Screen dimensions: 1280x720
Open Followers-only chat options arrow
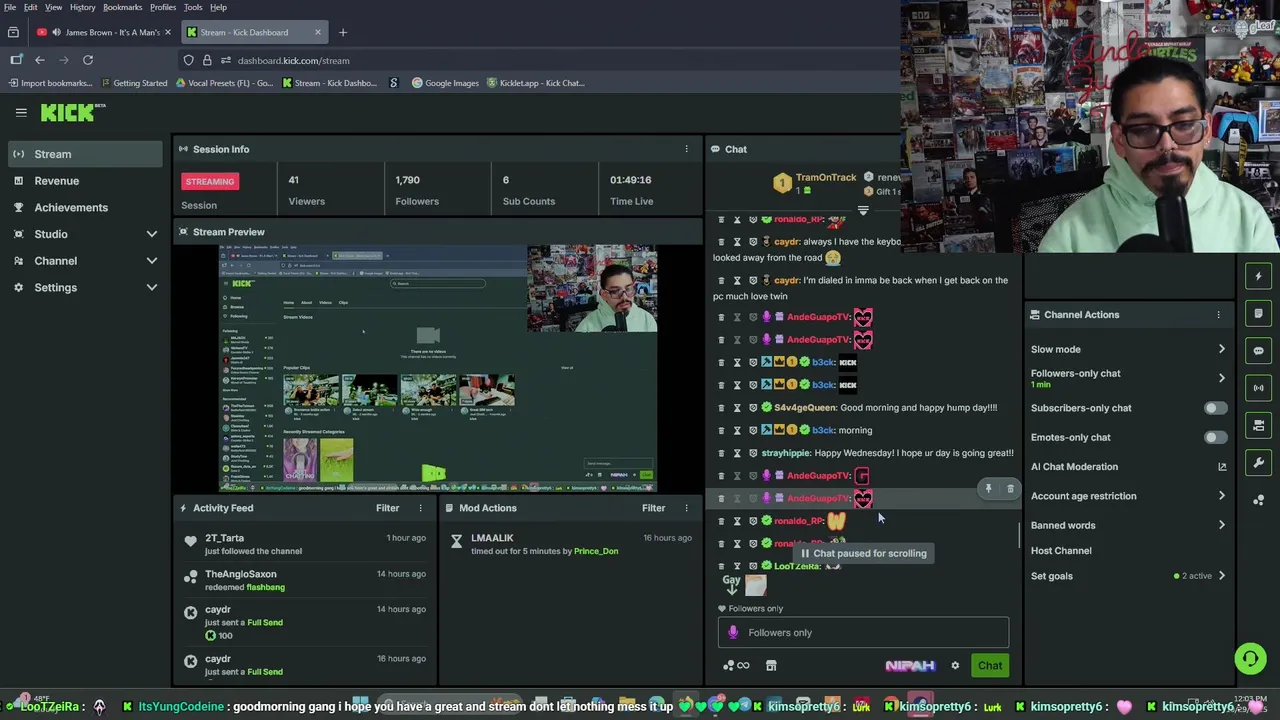1221,378
